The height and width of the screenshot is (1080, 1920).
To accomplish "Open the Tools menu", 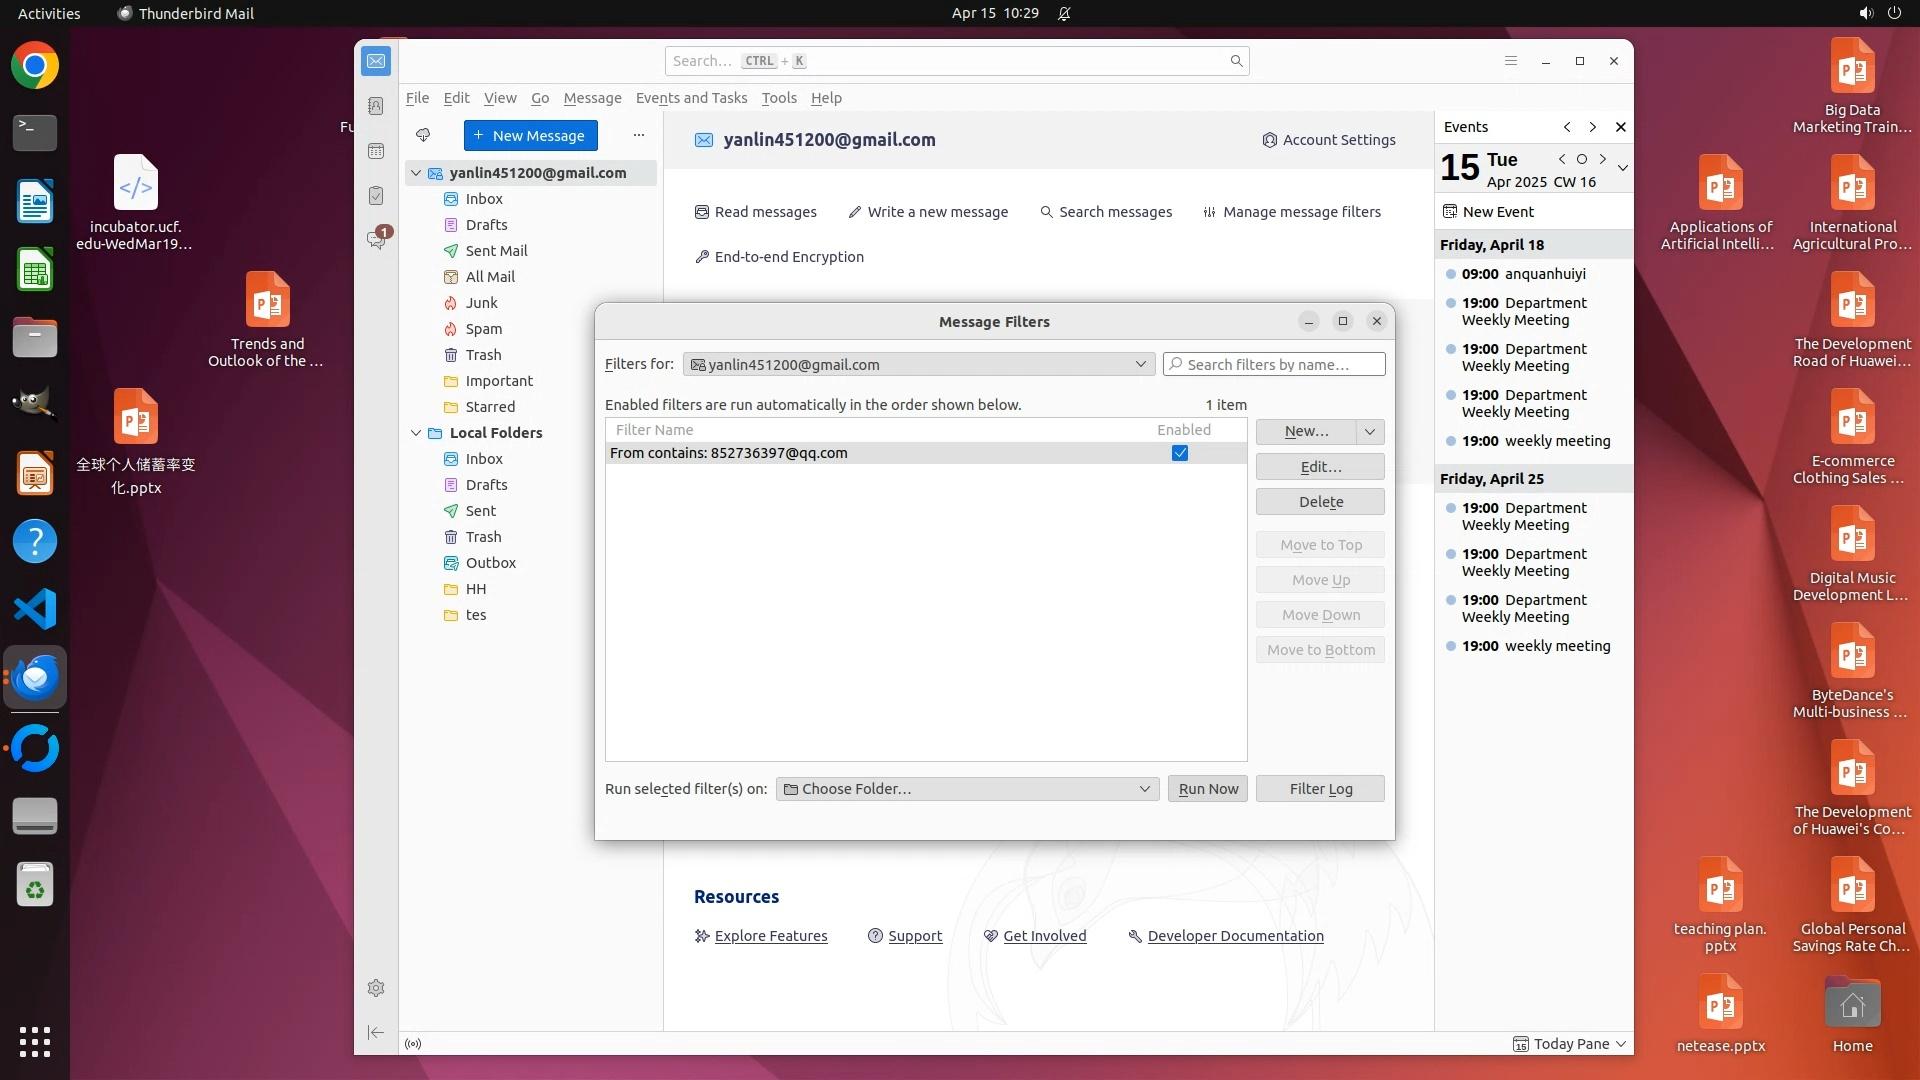I will click(778, 98).
